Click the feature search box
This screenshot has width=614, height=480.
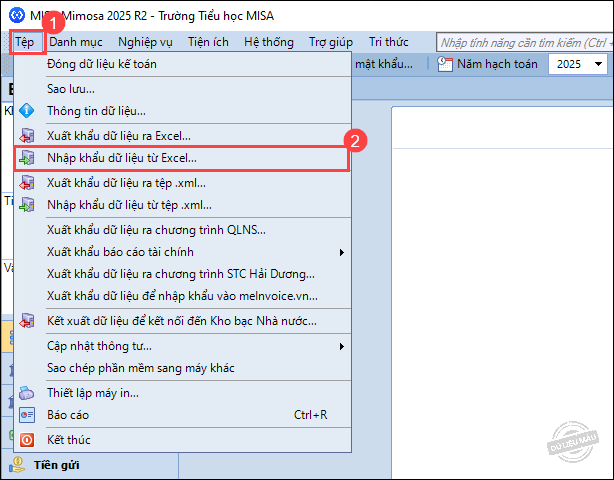point(525,42)
